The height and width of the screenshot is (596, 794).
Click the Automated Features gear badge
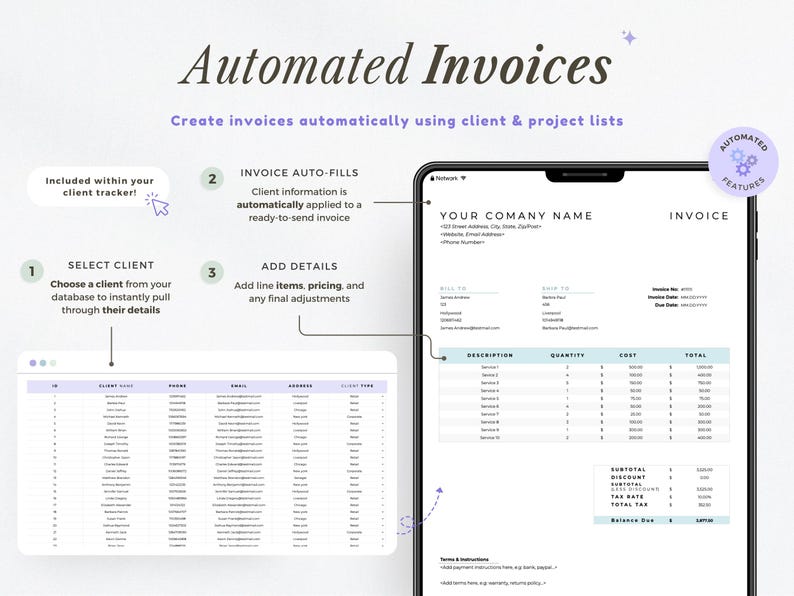click(x=743, y=162)
